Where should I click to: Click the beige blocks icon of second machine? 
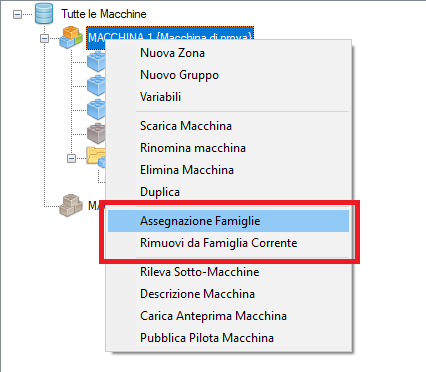point(71,205)
